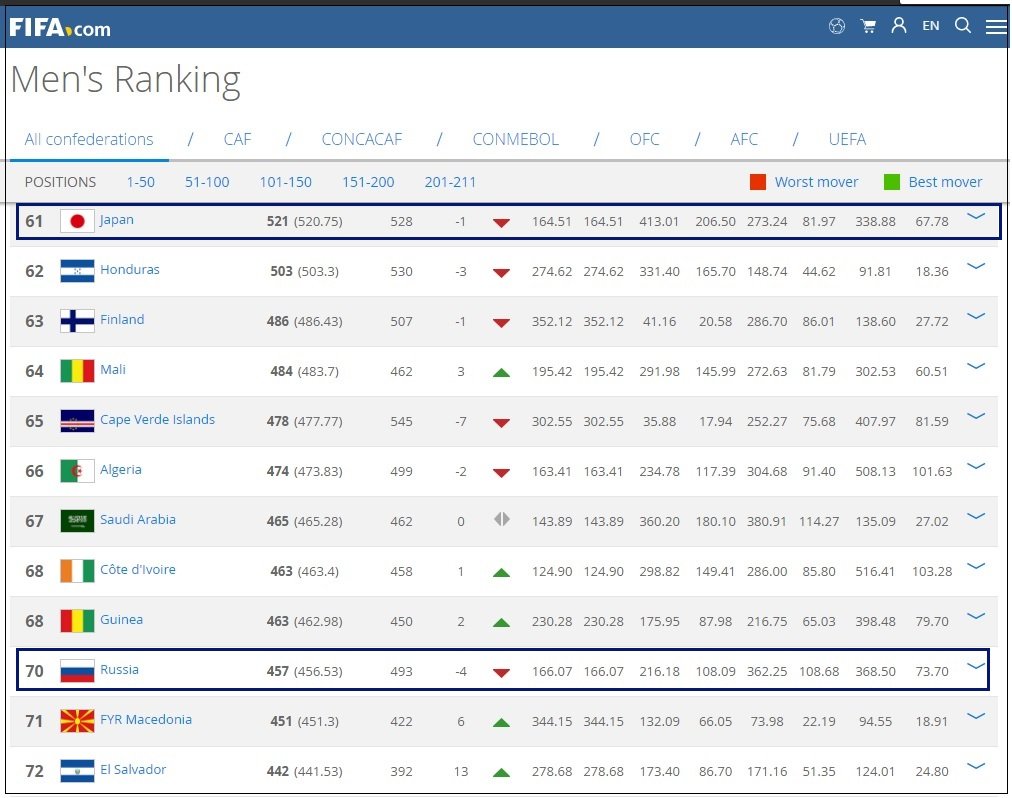Expand the Saudi Arabia row details

coord(976,516)
